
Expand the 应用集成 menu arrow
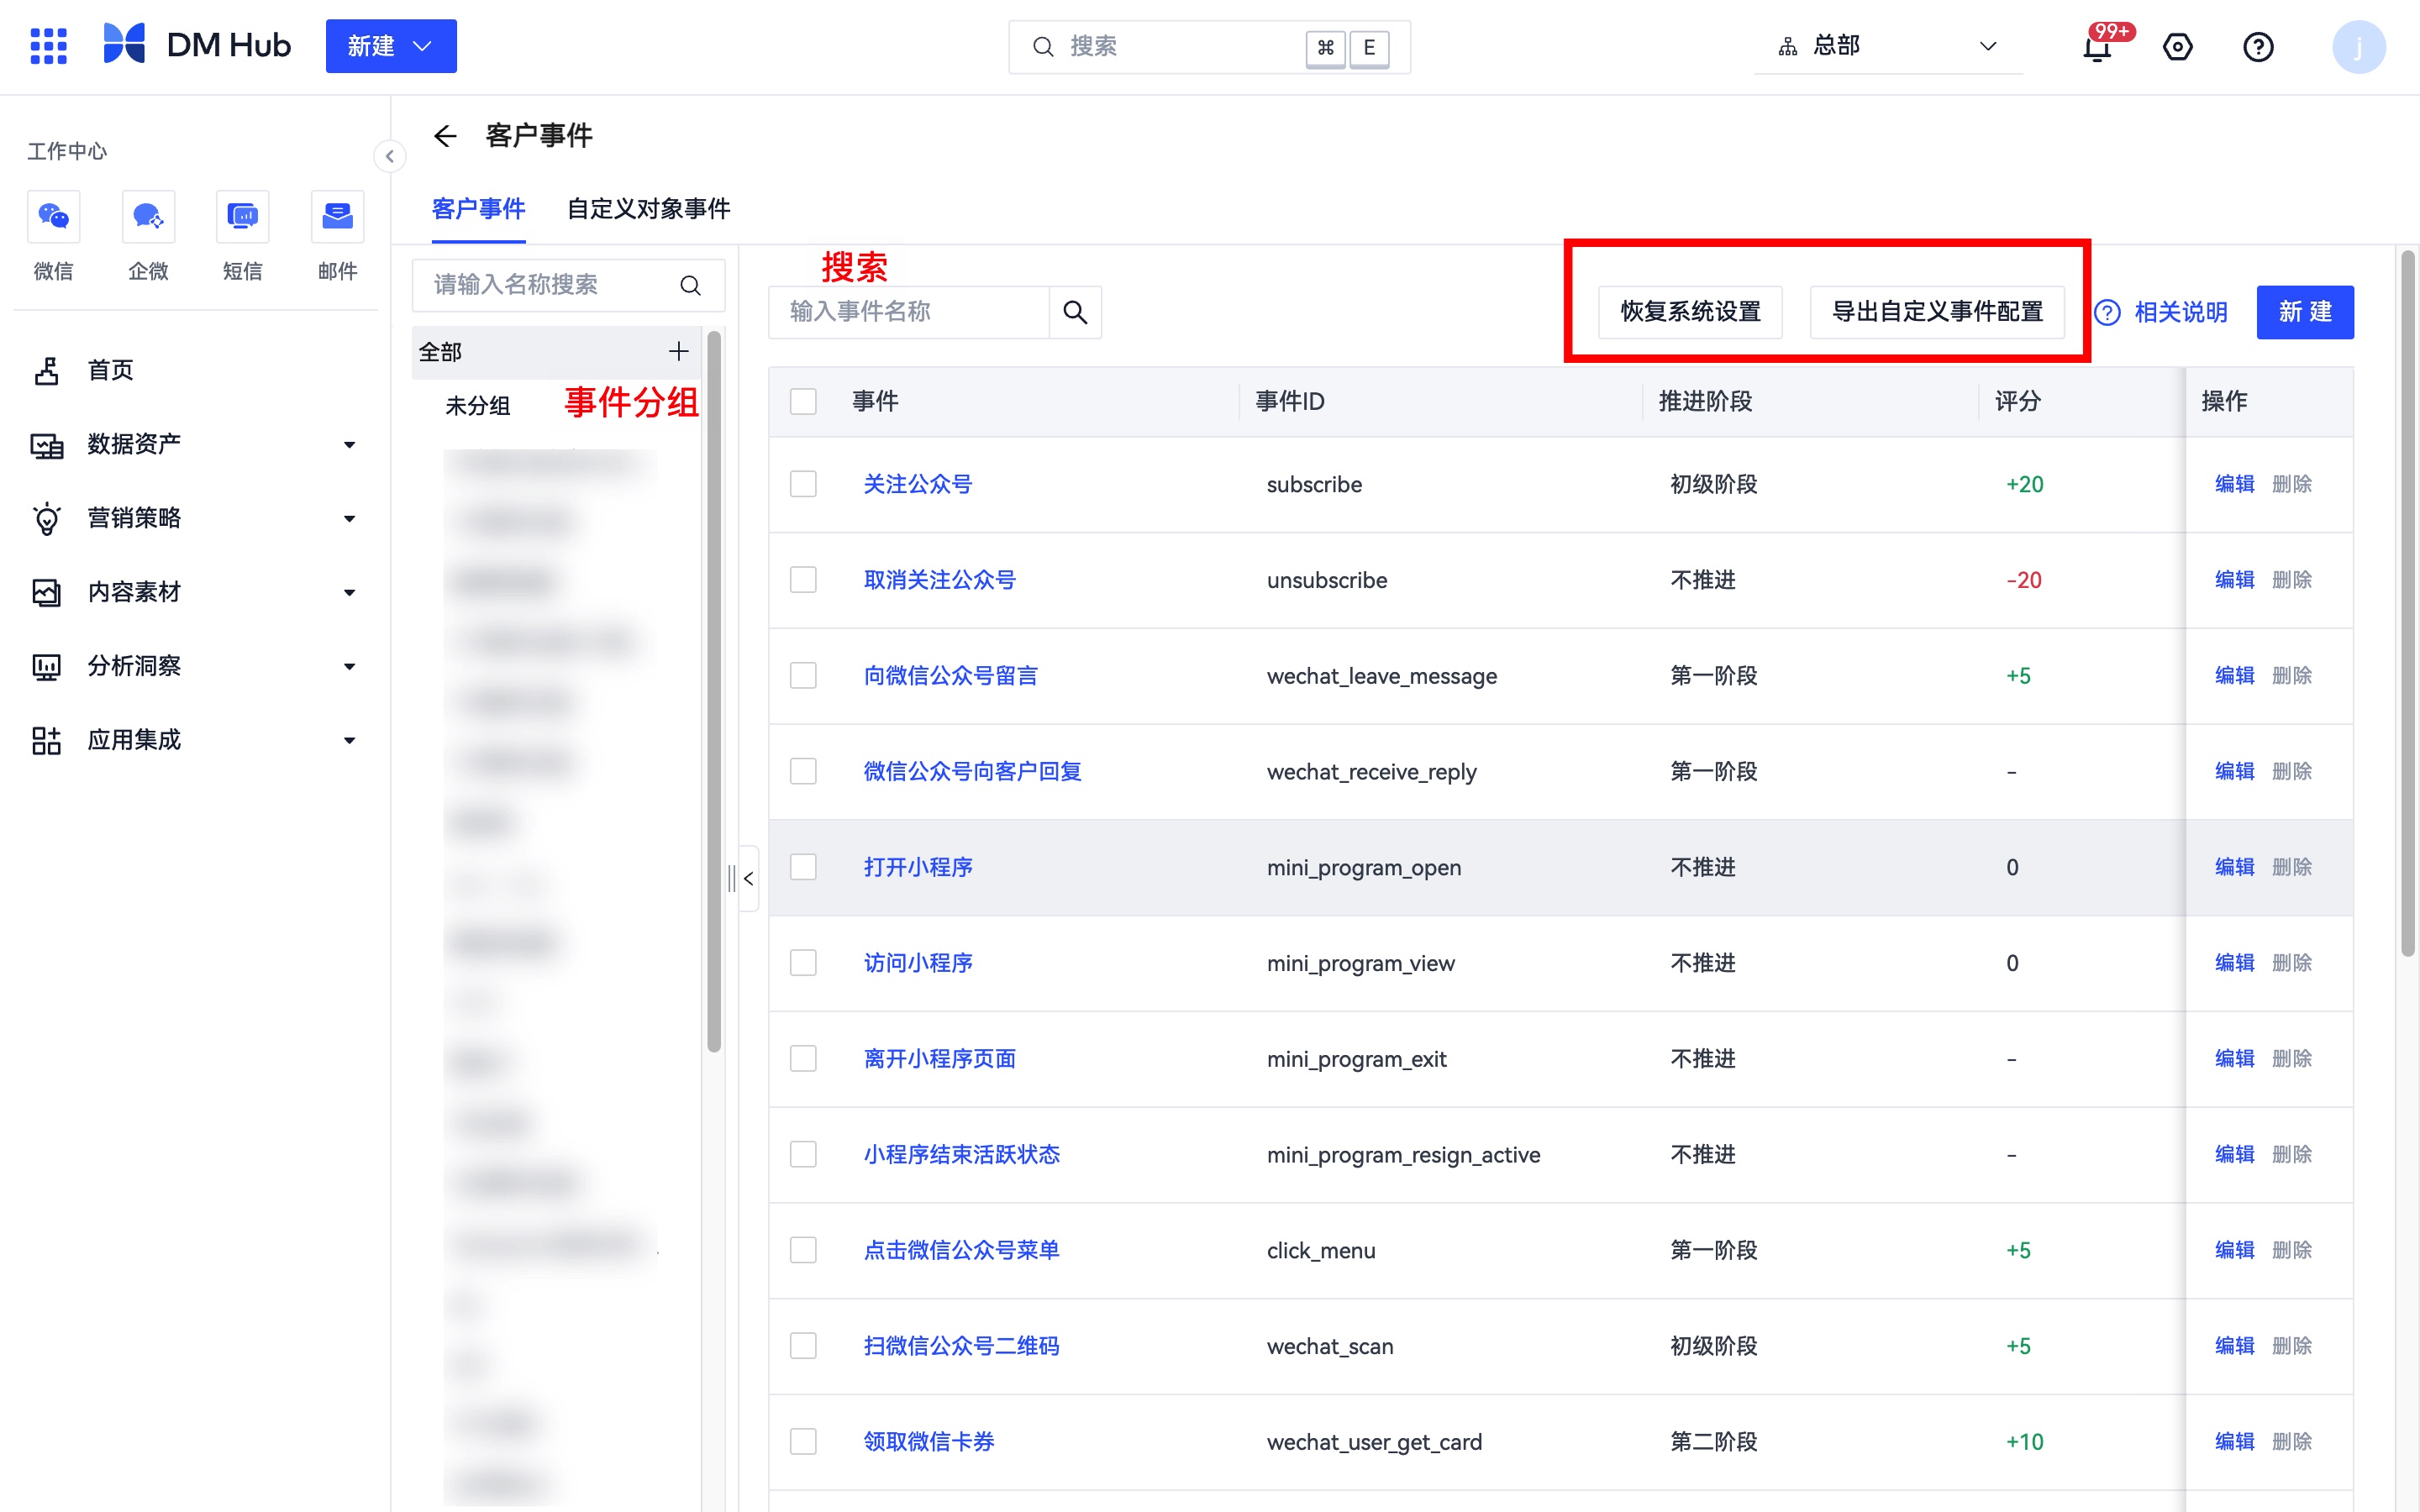pyautogui.click(x=349, y=741)
